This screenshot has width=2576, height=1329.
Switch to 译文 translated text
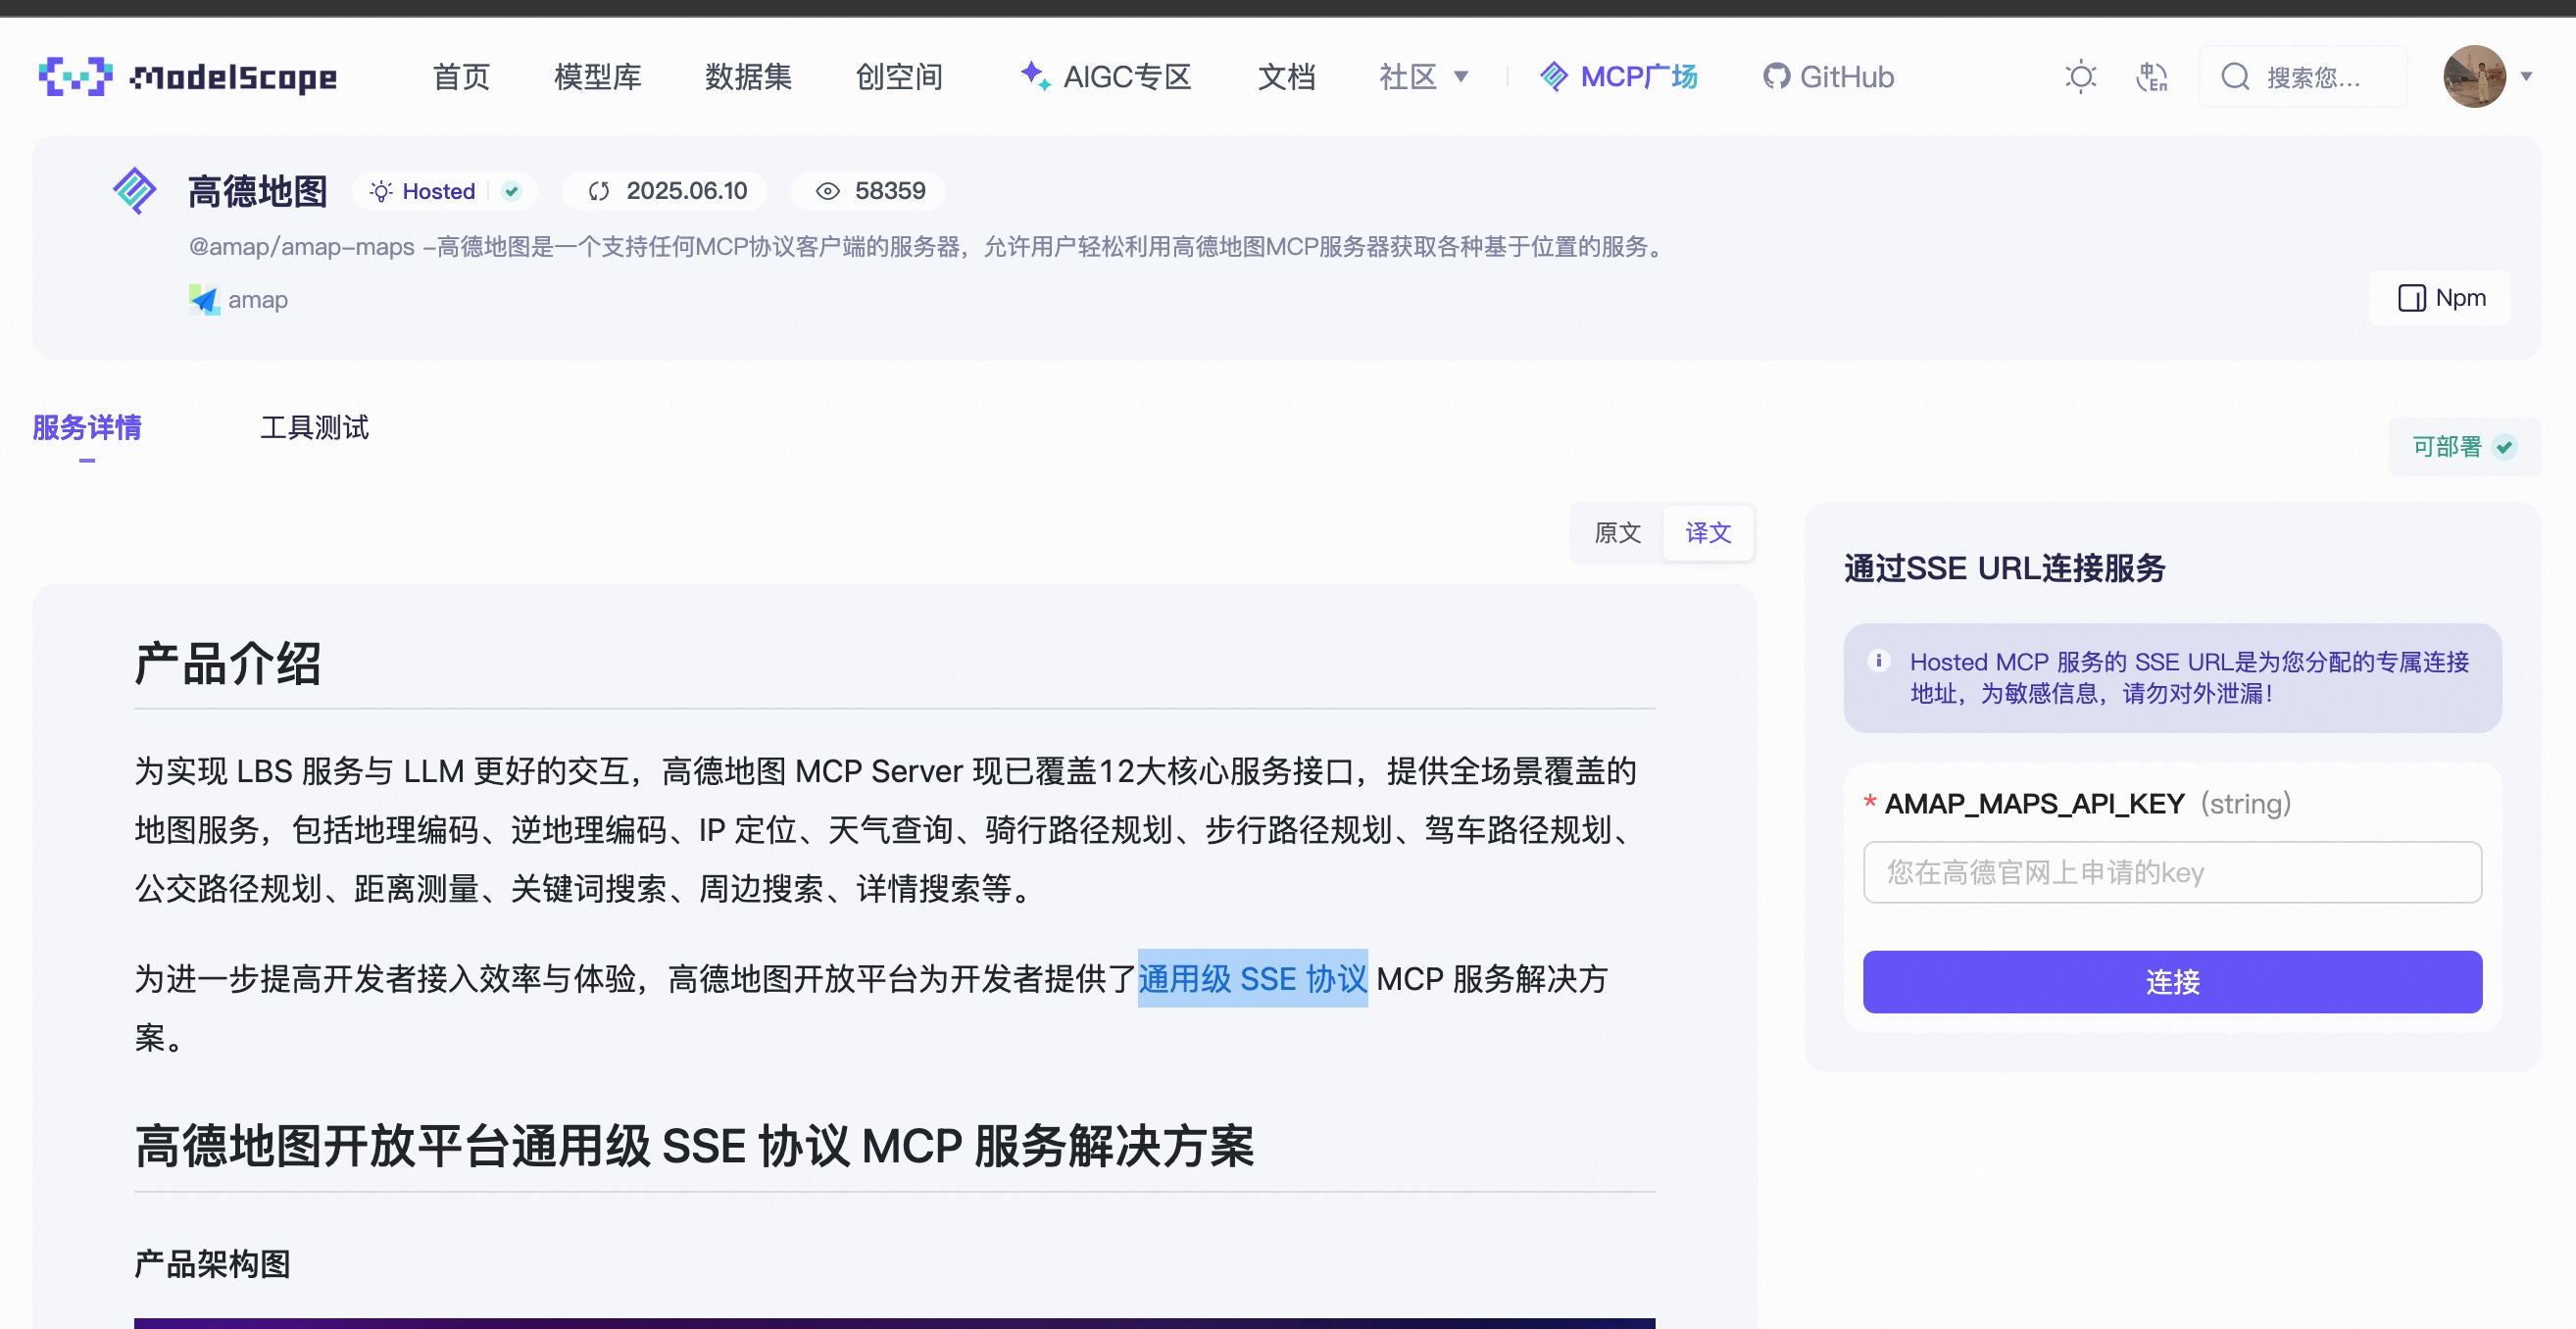1708,532
